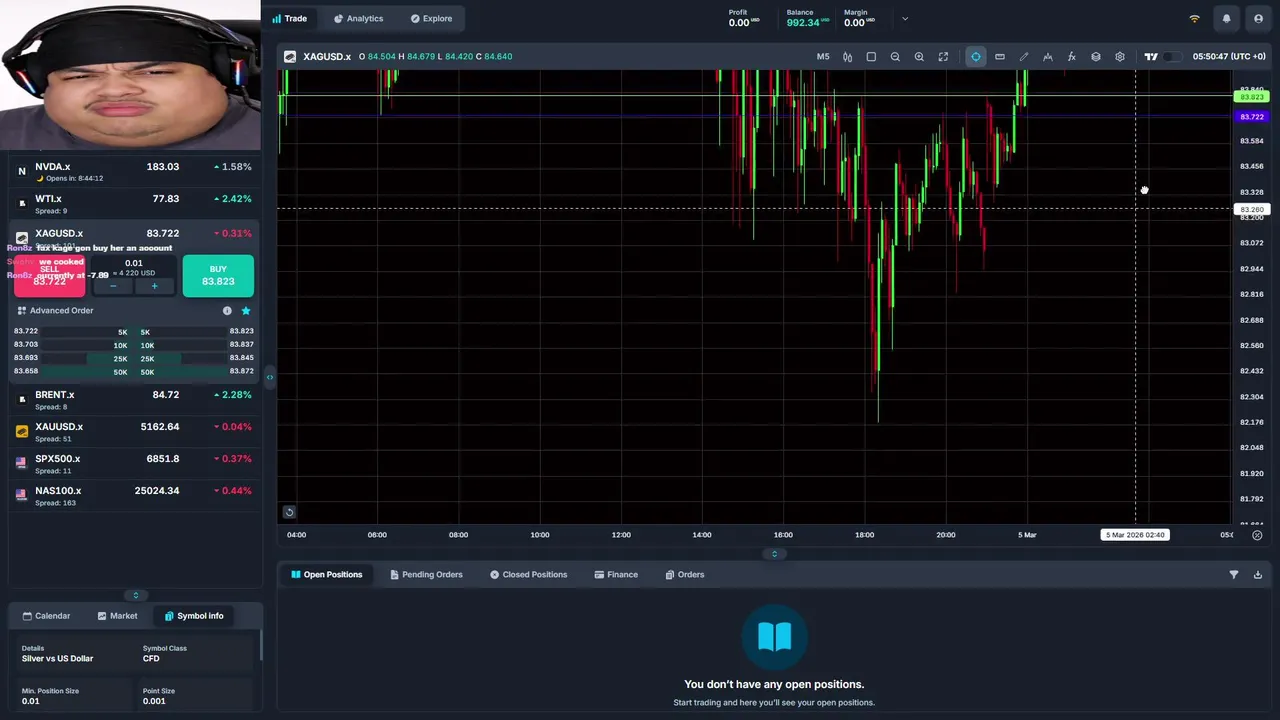Open the M5 timeframe selector
Viewport: 1280px width, 720px height.
click(823, 57)
